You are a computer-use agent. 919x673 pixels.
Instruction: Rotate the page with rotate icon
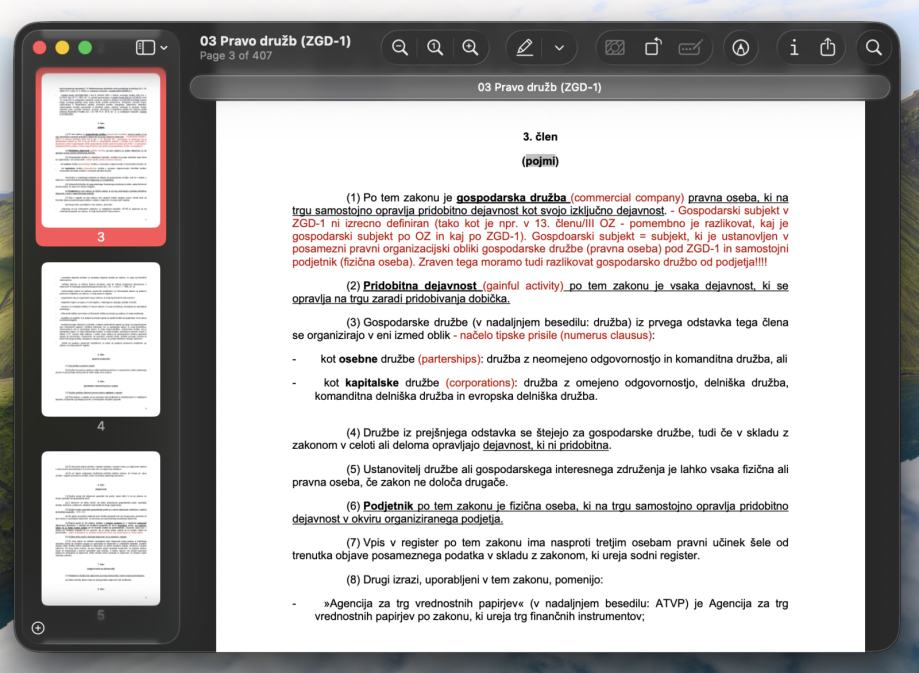tap(653, 47)
